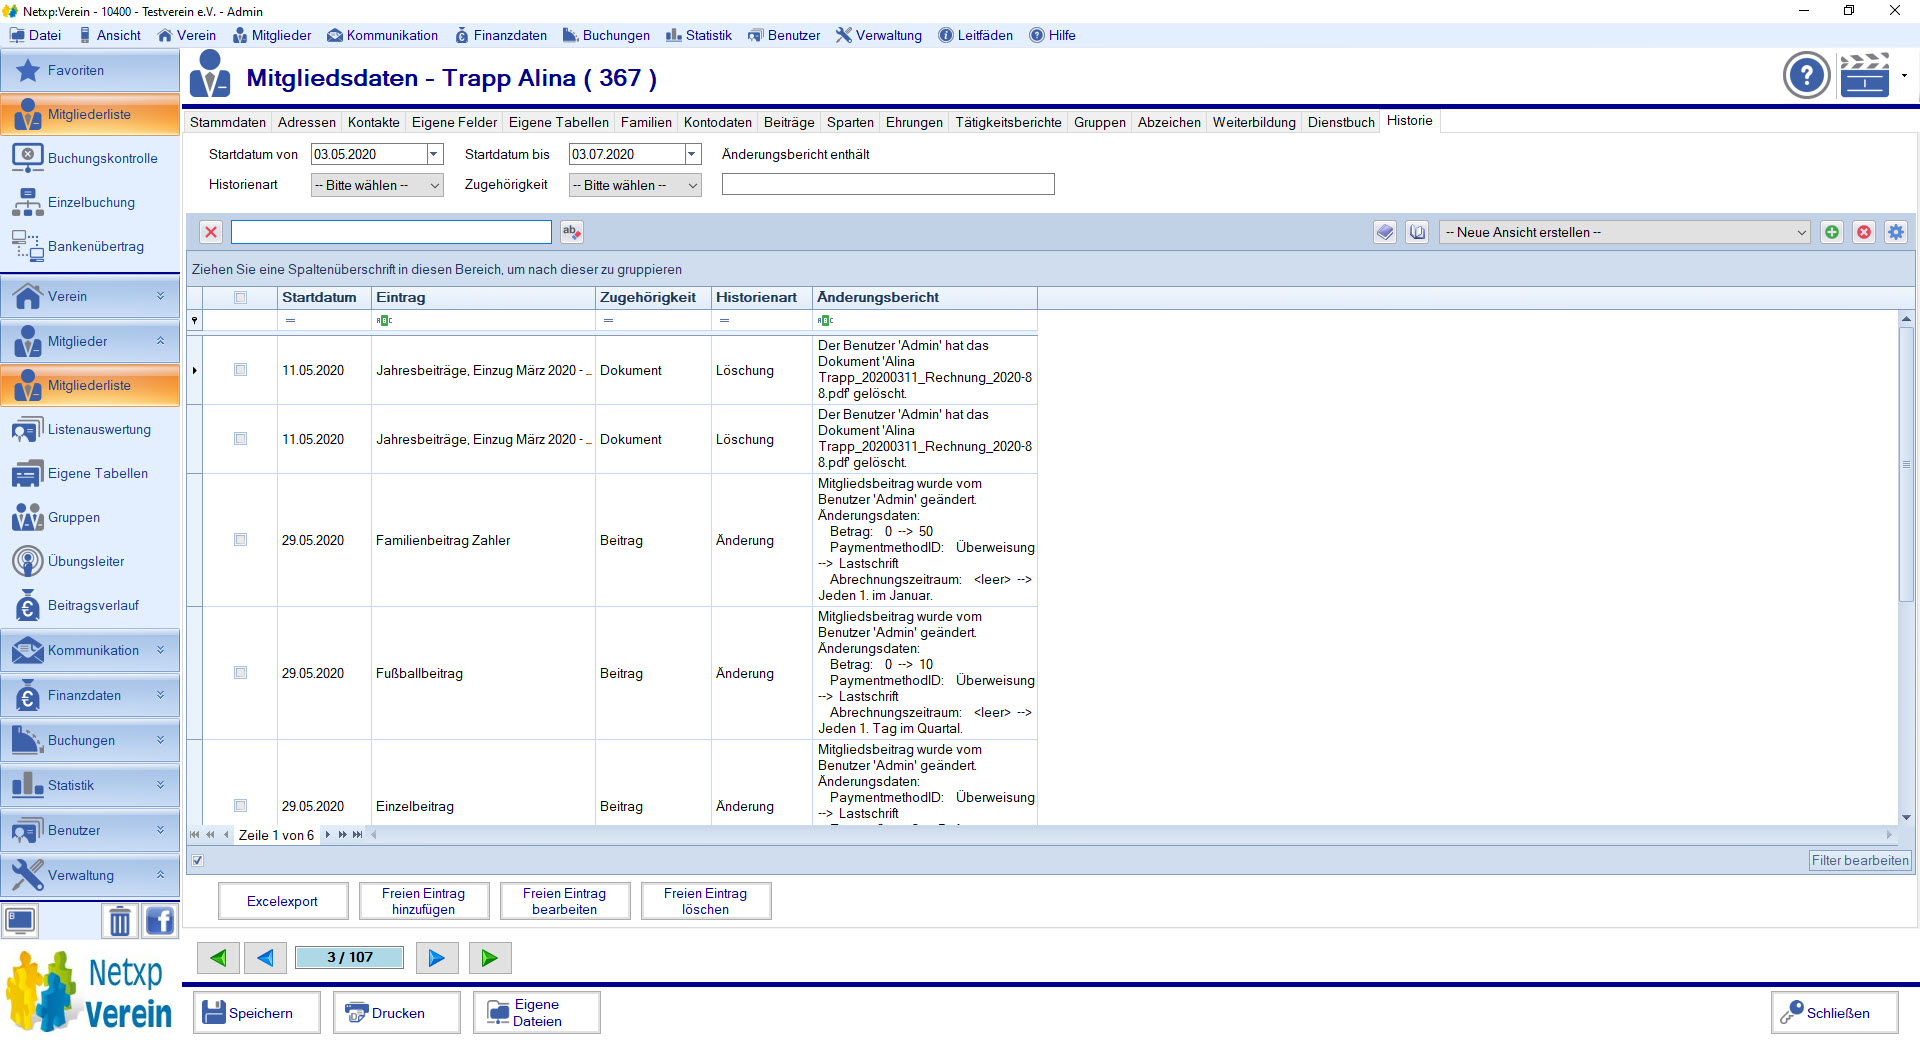
Task: Click the blue help question mark icon
Action: click(1806, 76)
